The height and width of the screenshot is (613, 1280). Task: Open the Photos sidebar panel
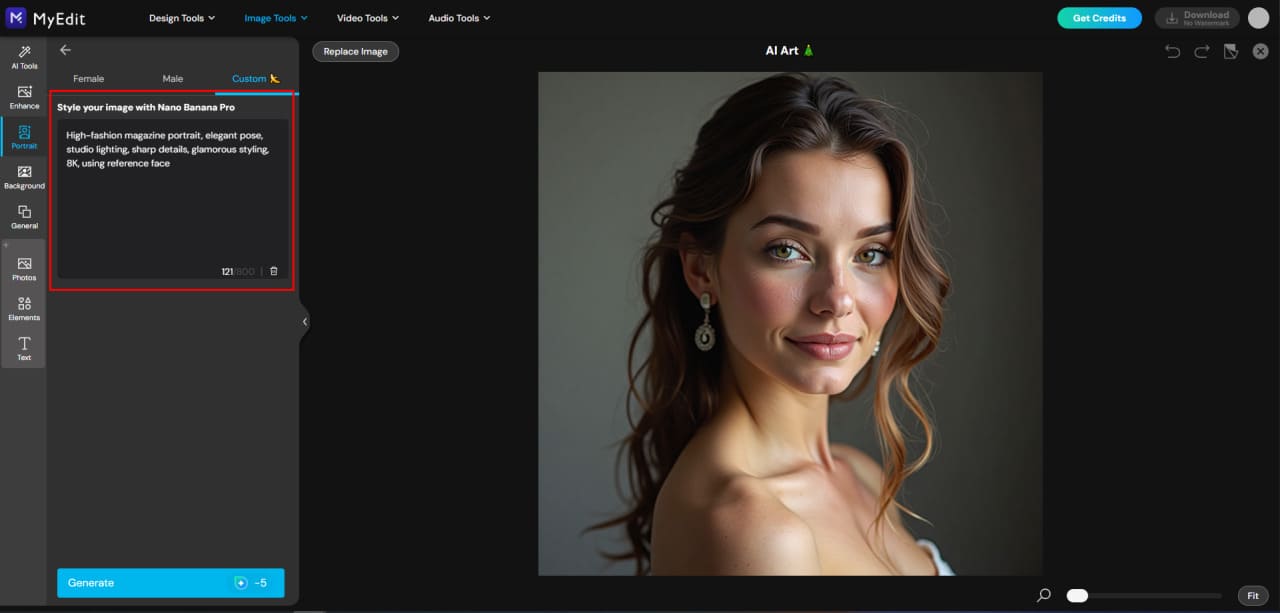click(x=24, y=268)
